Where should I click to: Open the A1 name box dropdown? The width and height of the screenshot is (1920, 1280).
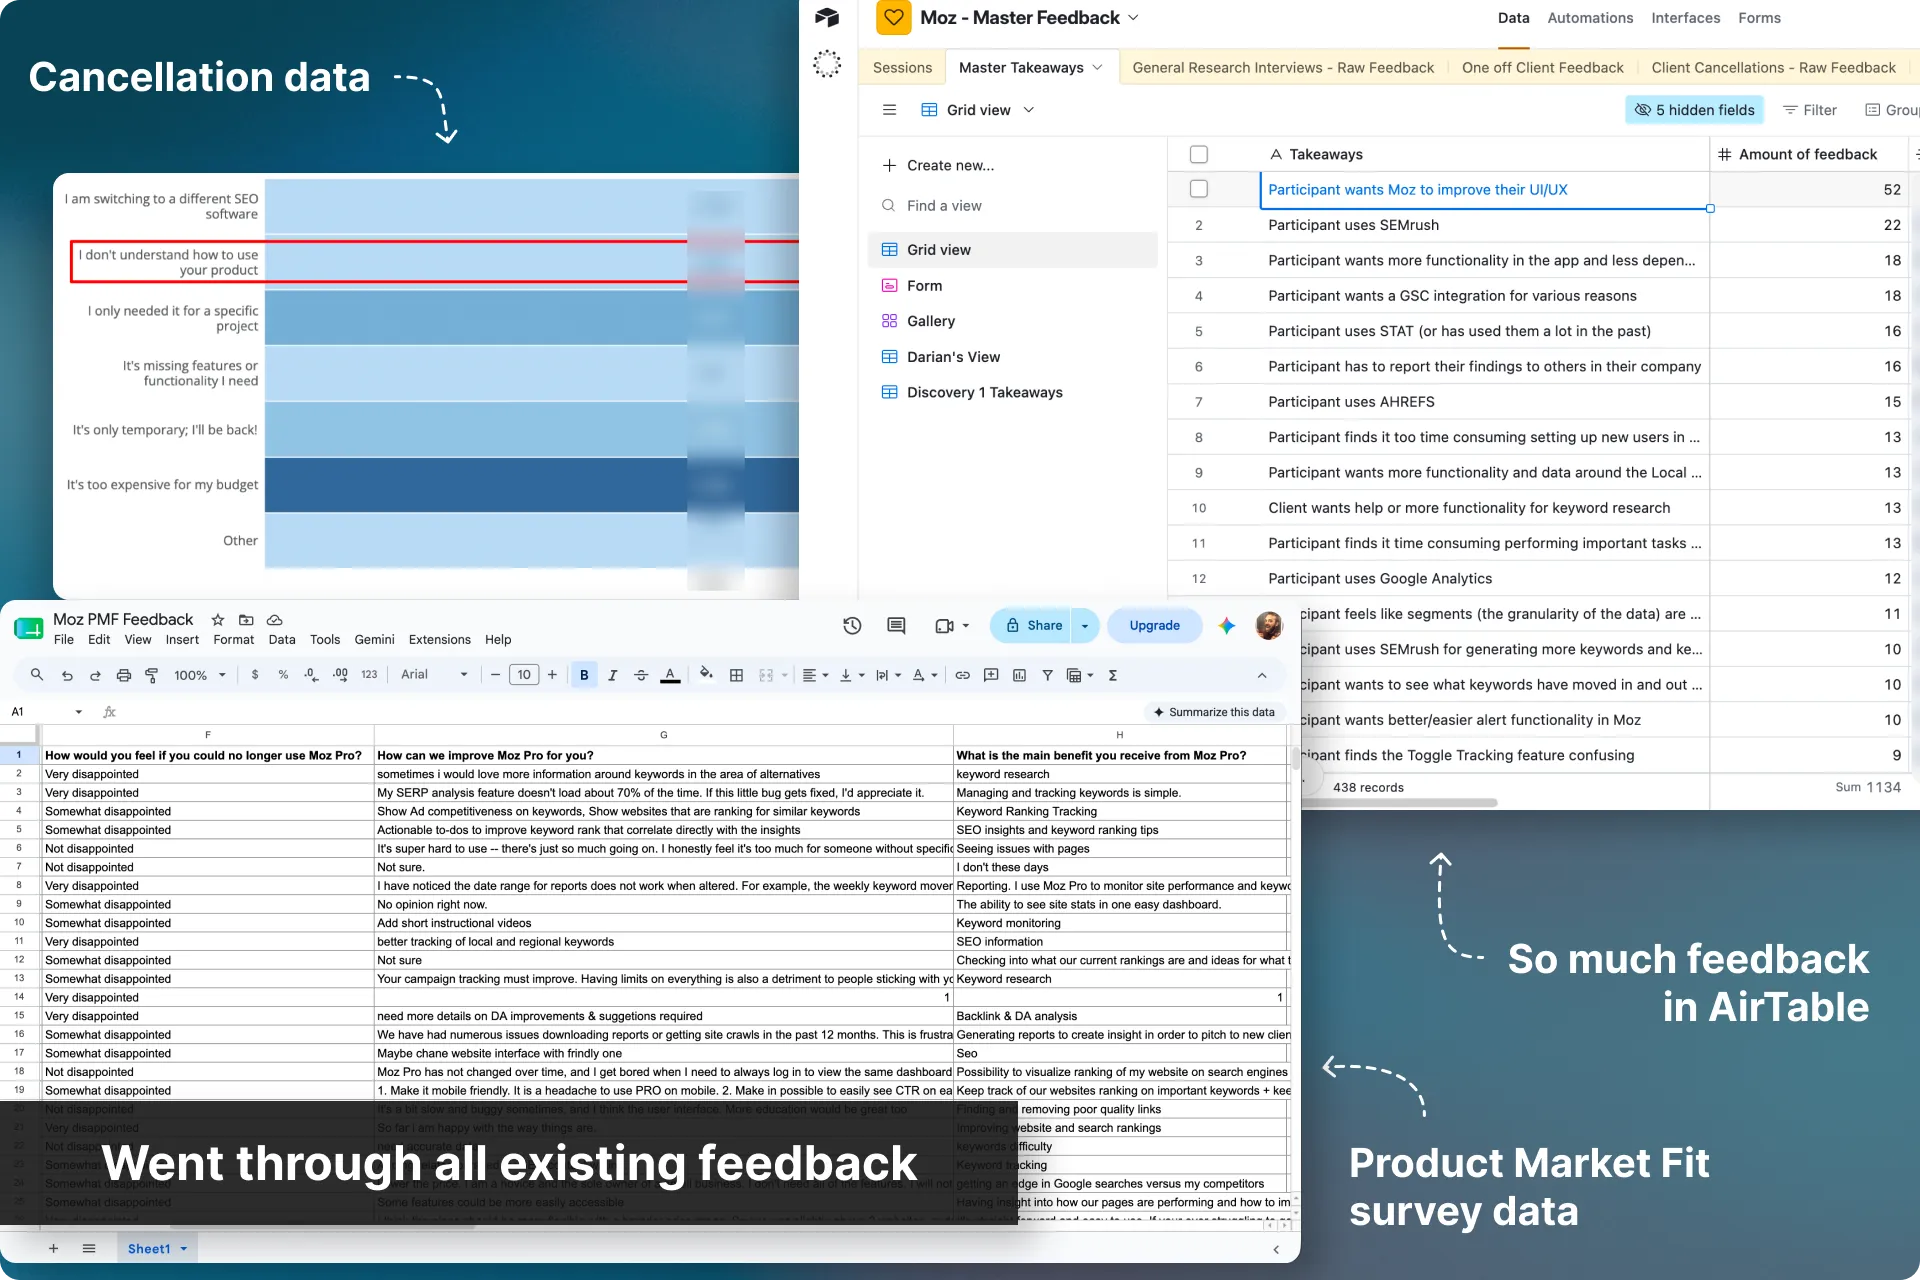click(x=78, y=712)
